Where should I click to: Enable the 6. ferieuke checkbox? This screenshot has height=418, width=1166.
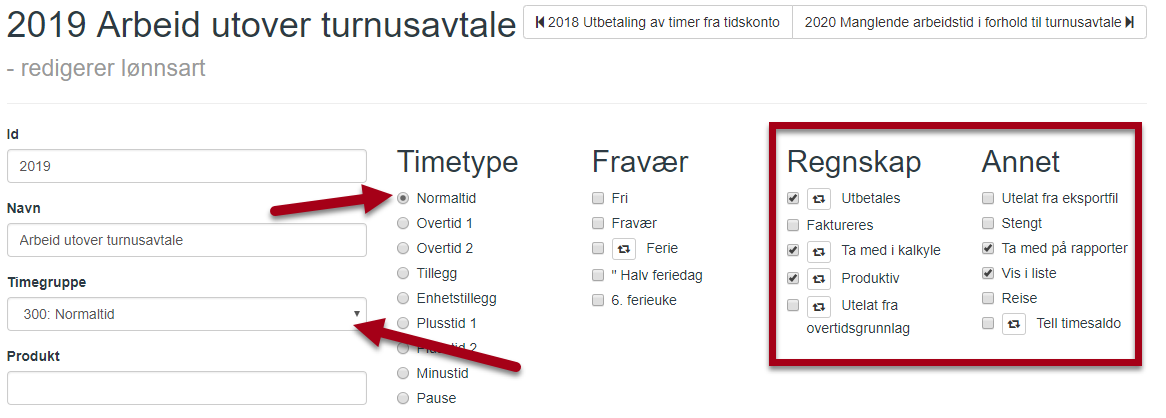tap(598, 300)
